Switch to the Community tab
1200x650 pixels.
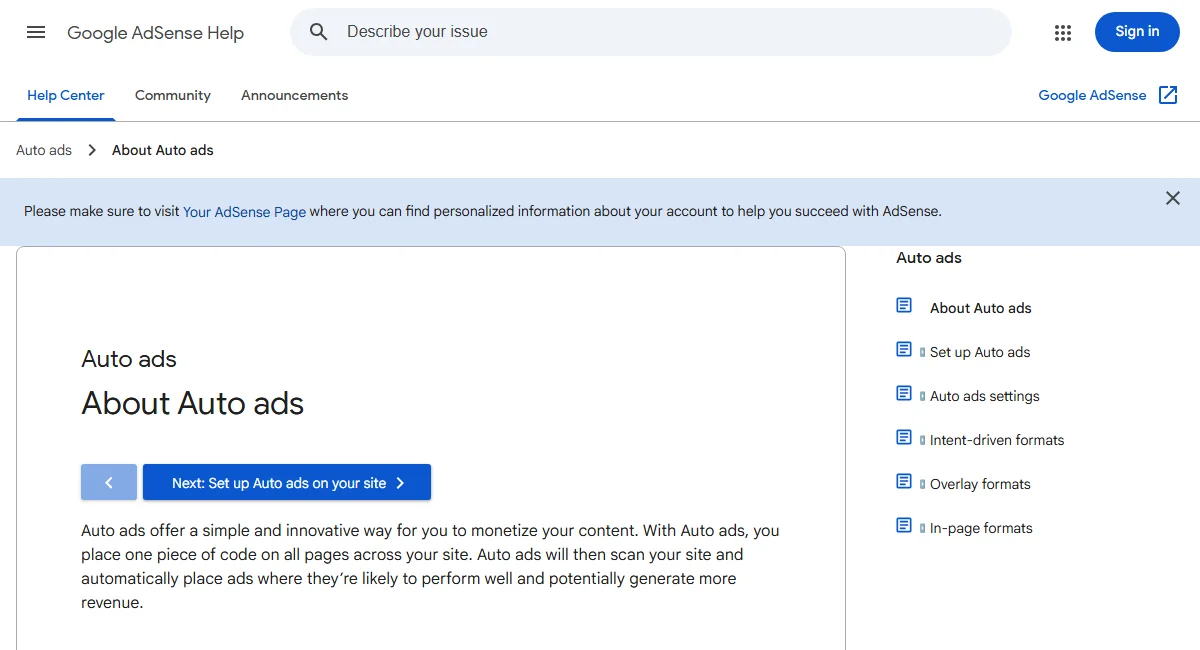(x=173, y=96)
